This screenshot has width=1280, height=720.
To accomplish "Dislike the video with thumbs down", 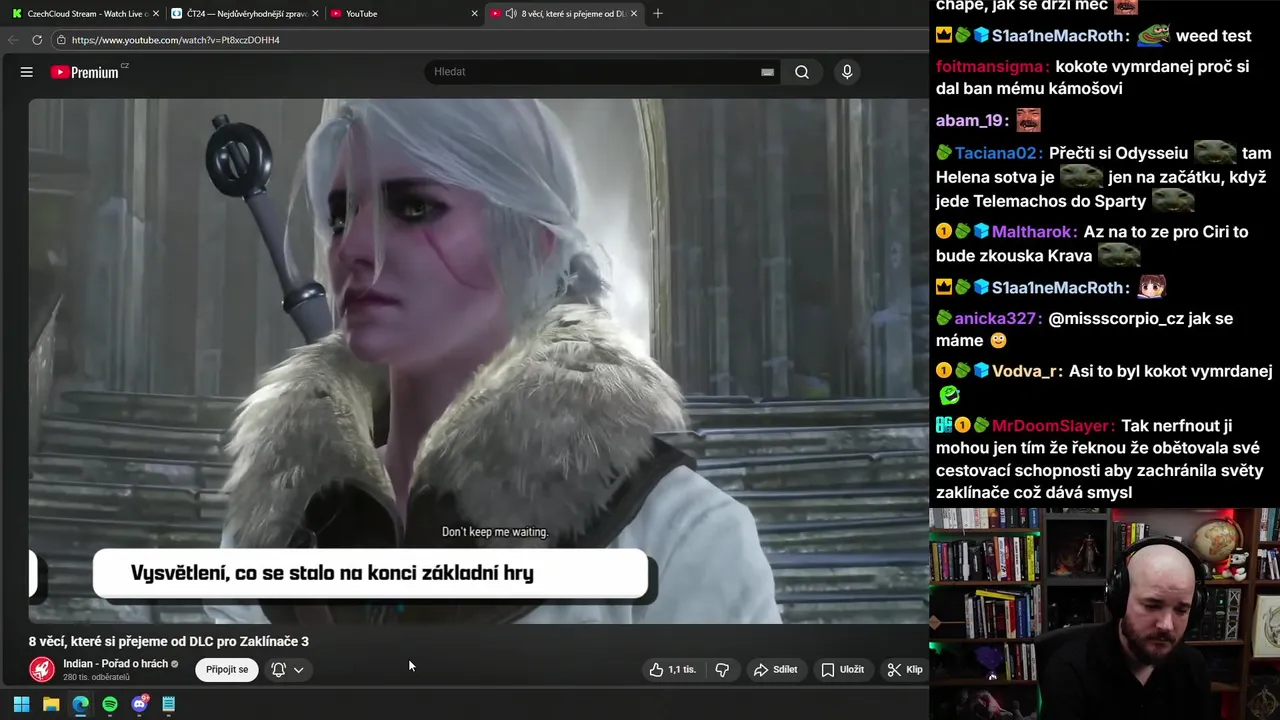I will tap(722, 670).
